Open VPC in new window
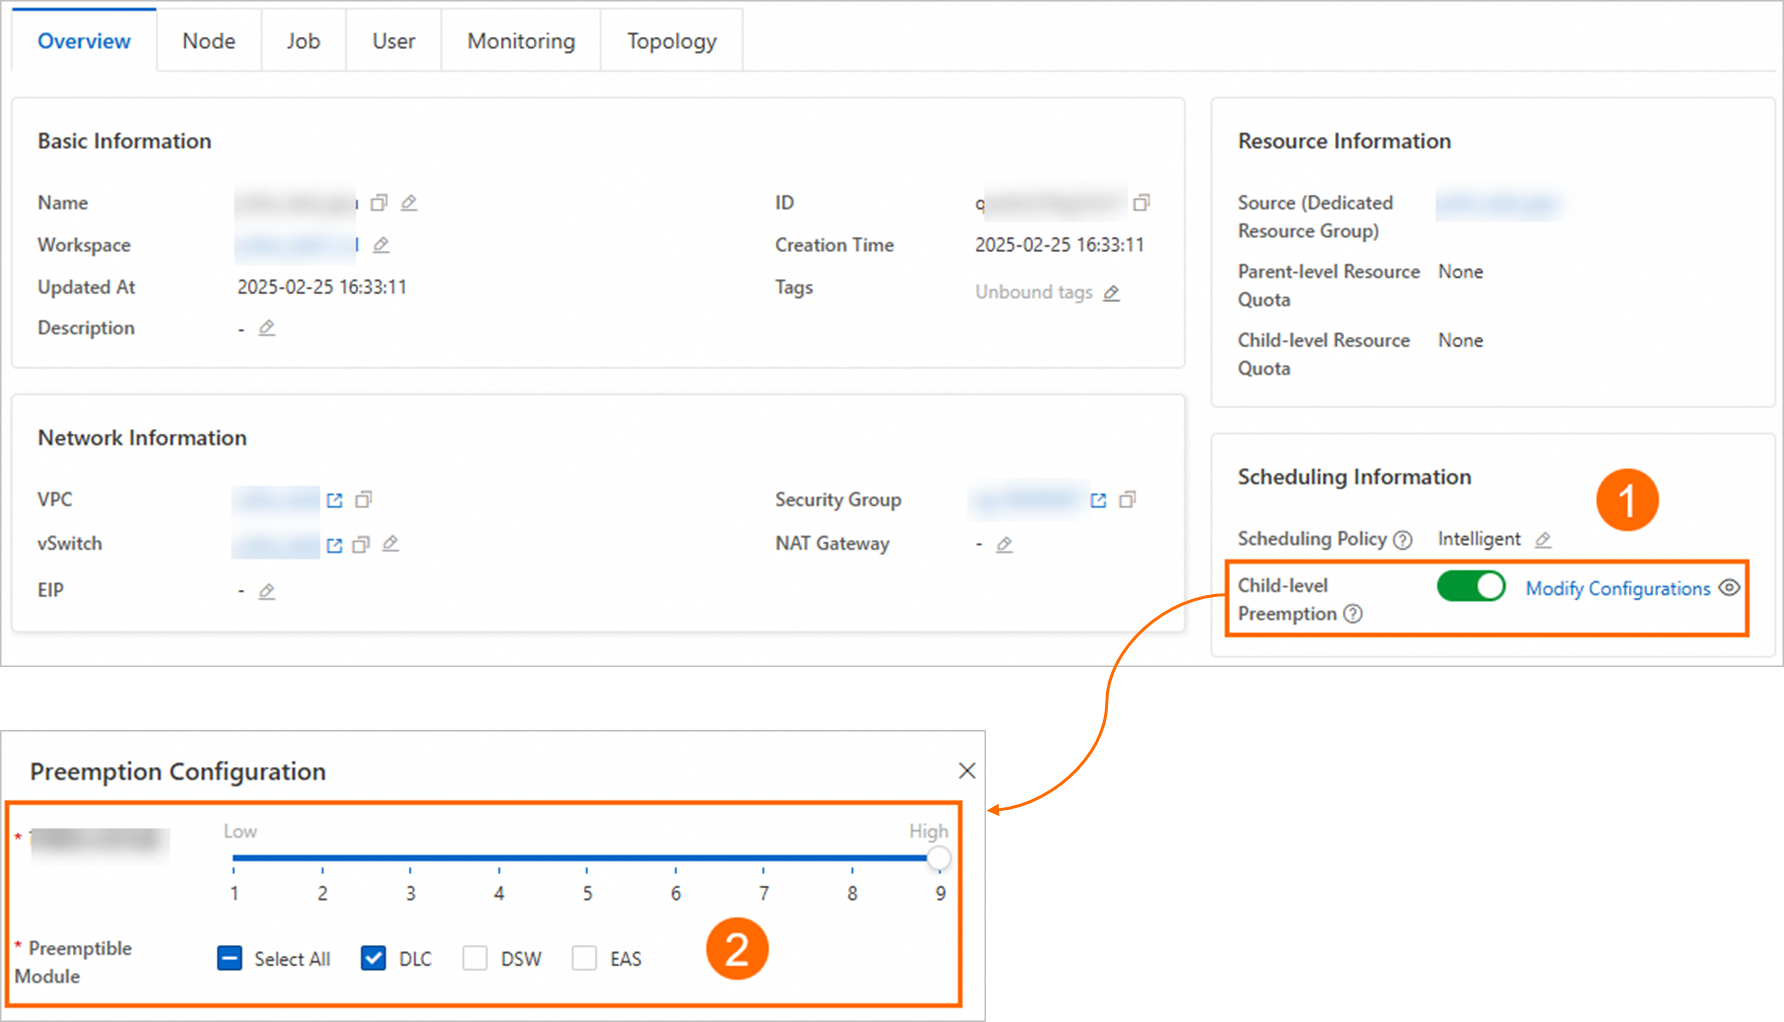1784x1022 pixels. click(334, 500)
